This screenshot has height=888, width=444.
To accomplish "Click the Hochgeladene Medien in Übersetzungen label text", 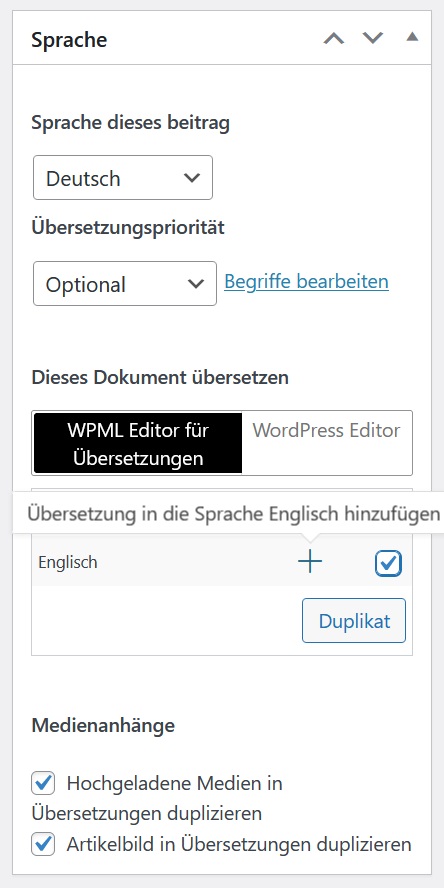I will [x=157, y=799].
